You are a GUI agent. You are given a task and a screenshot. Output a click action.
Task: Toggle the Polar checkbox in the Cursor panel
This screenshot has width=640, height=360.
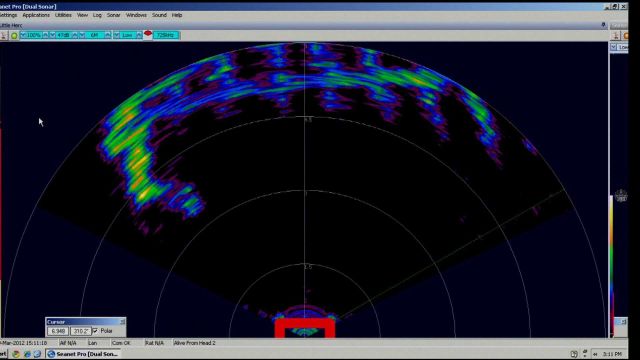click(96, 331)
